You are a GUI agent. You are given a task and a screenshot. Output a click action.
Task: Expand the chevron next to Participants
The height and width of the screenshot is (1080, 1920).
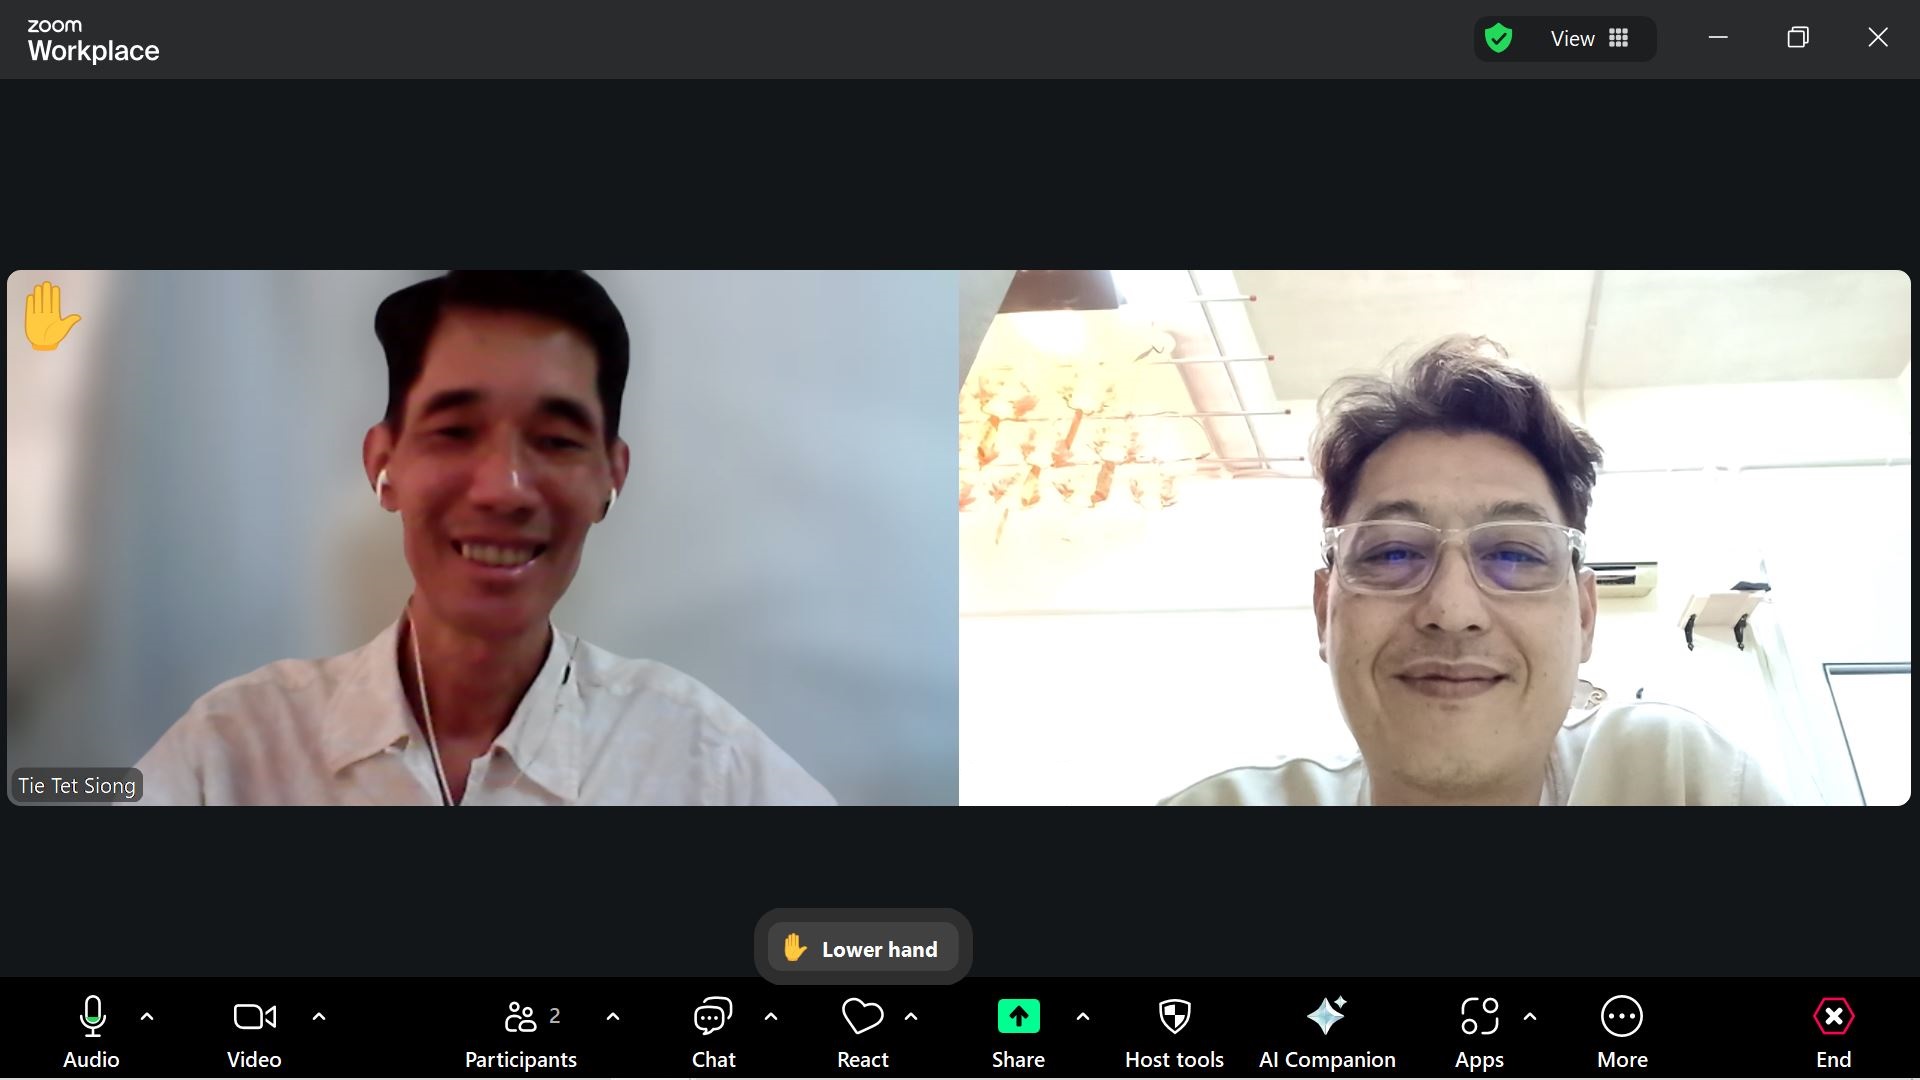point(613,1017)
